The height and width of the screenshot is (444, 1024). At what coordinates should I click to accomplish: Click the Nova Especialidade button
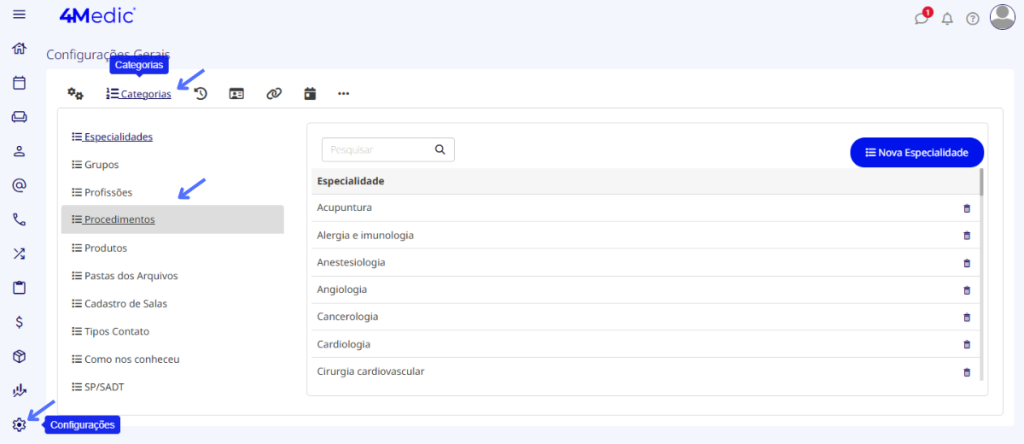[917, 152]
